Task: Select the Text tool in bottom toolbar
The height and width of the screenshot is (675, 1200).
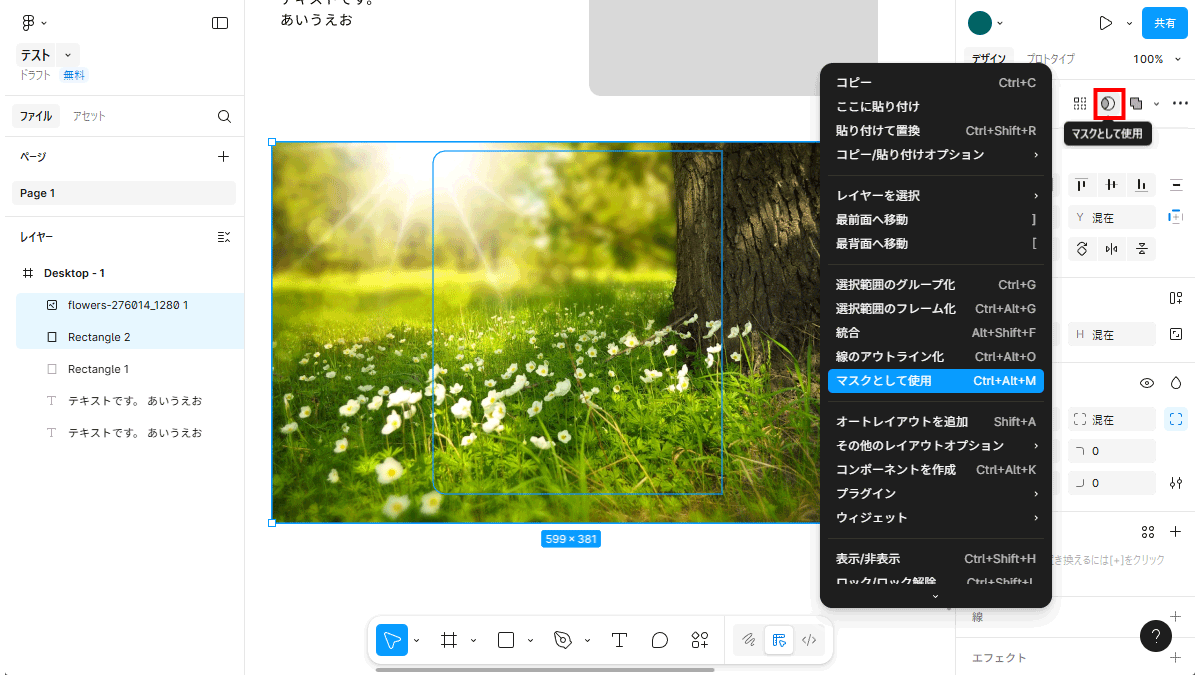Action: 619,640
